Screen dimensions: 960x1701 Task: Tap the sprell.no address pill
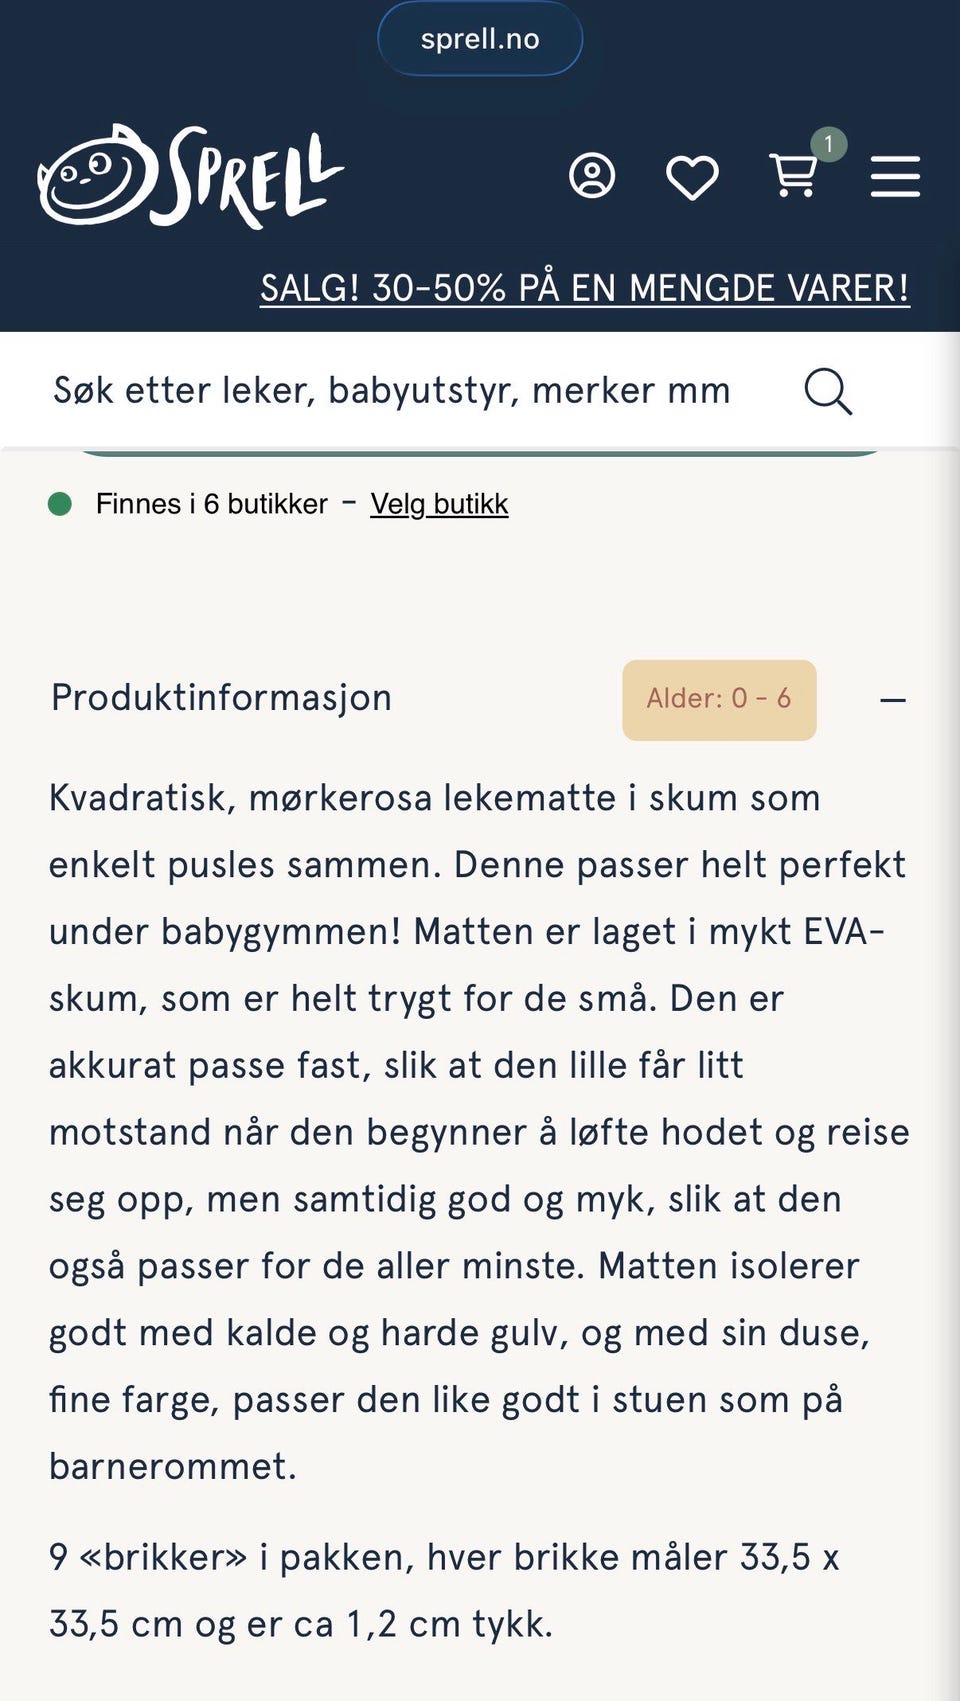[480, 39]
